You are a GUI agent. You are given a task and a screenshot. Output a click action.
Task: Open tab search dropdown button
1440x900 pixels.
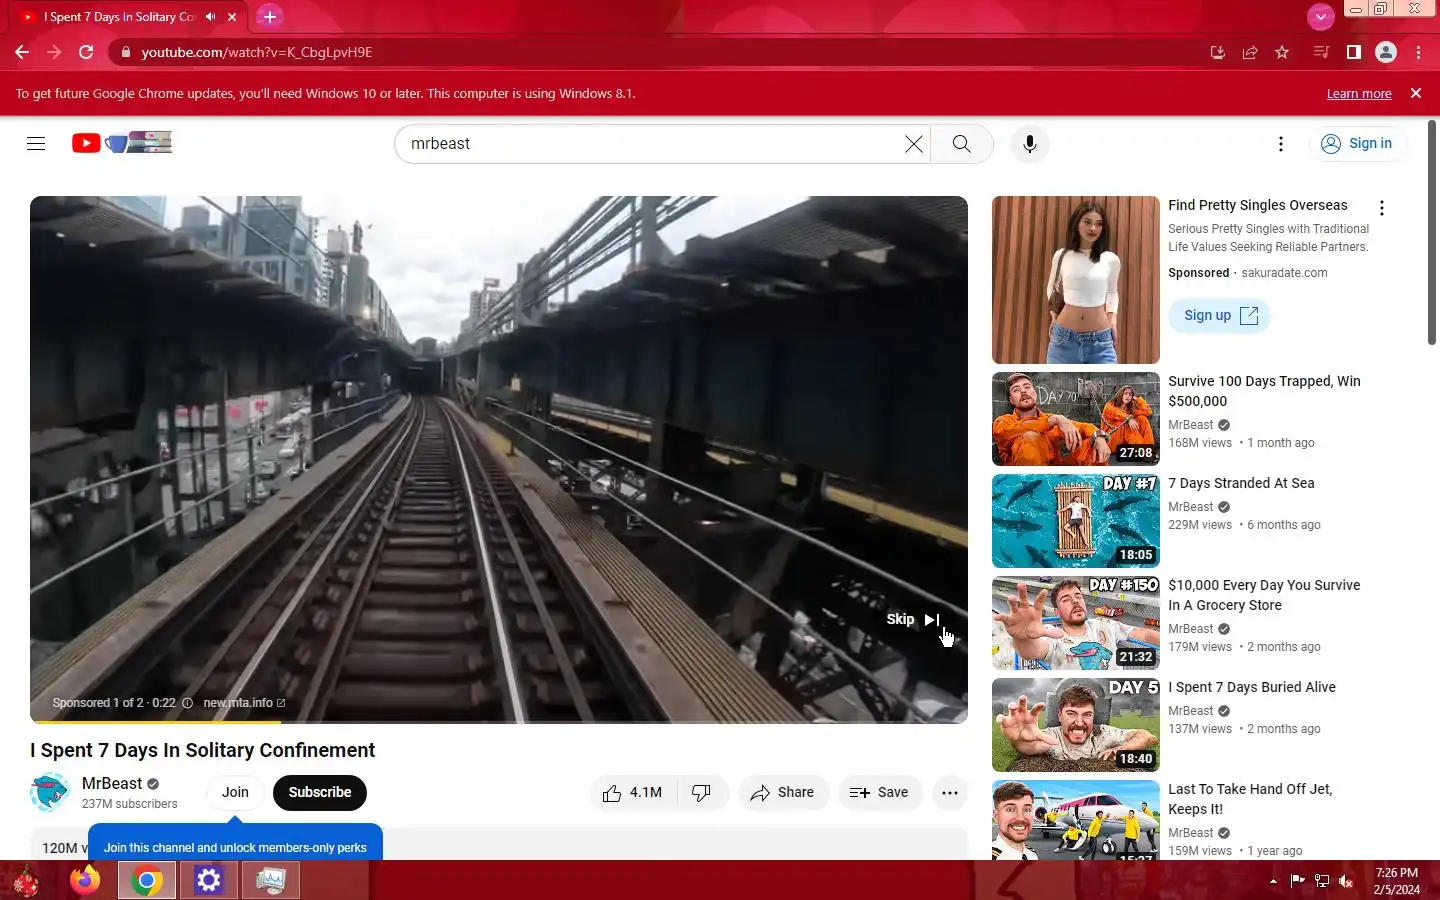click(1321, 17)
